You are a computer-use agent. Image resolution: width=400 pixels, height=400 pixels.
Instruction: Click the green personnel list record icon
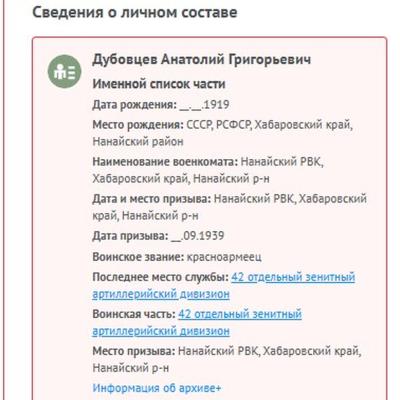64,72
